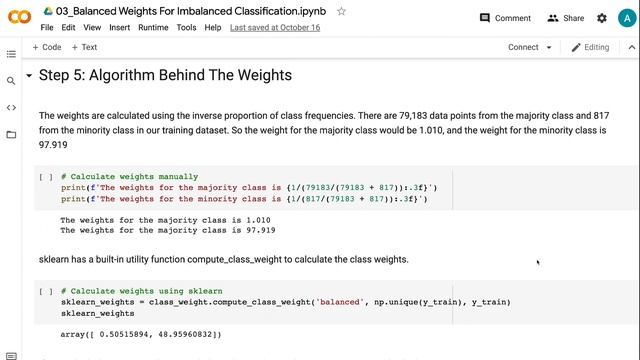This screenshot has width=640, height=360.
Task: Click the Comment button
Action: (x=505, y=18)
